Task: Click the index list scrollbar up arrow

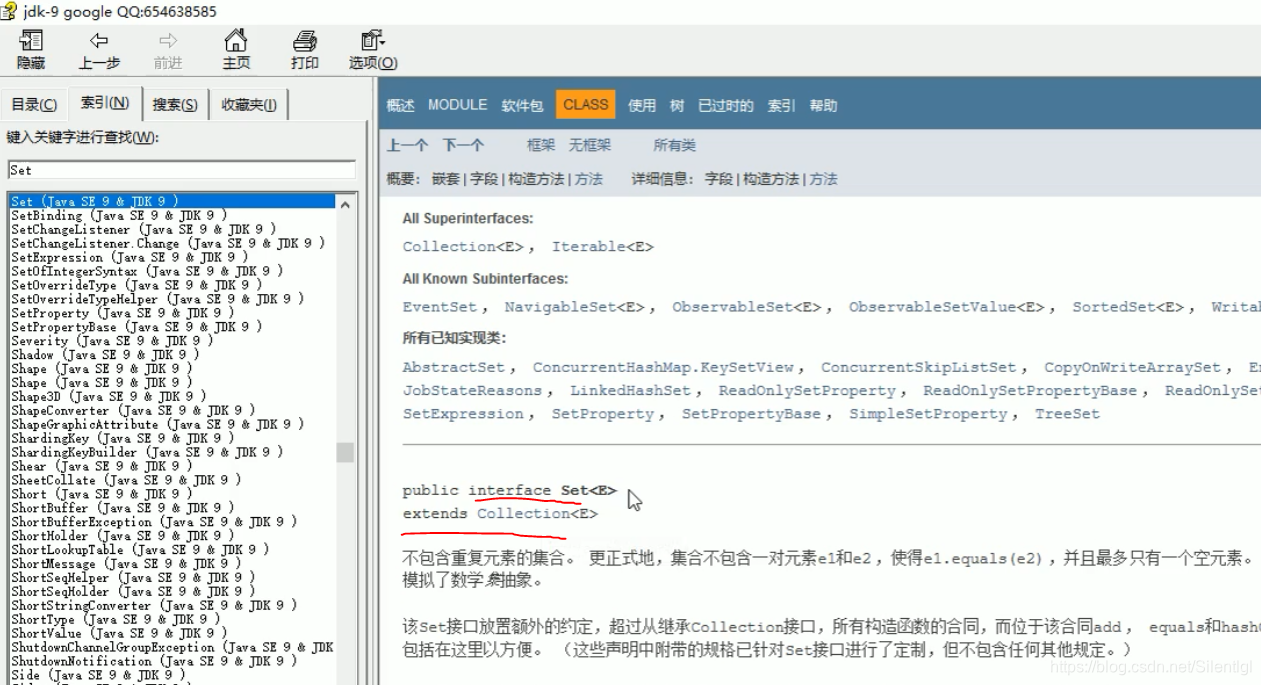Action: pos(345,204)
